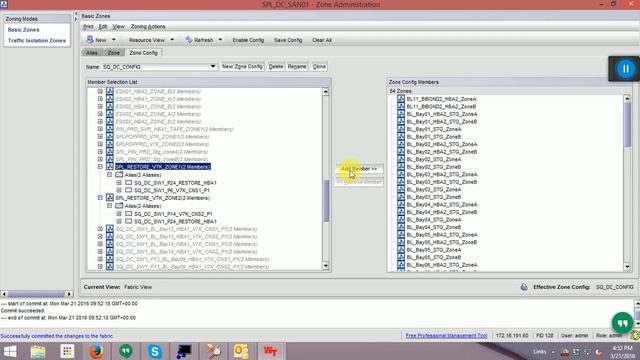Click the Effective Zone Config icon

524,287
